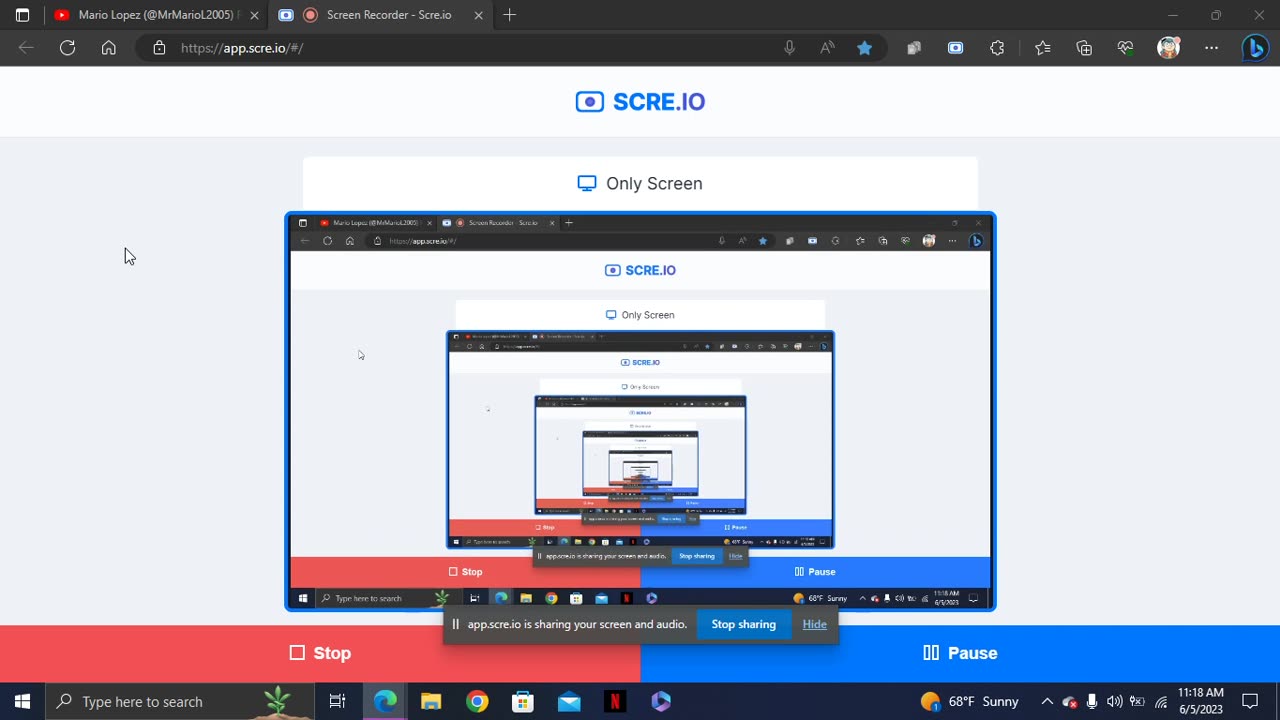
Task: Click the SCRE.IO logo
Action: click(x=640, y=102)
